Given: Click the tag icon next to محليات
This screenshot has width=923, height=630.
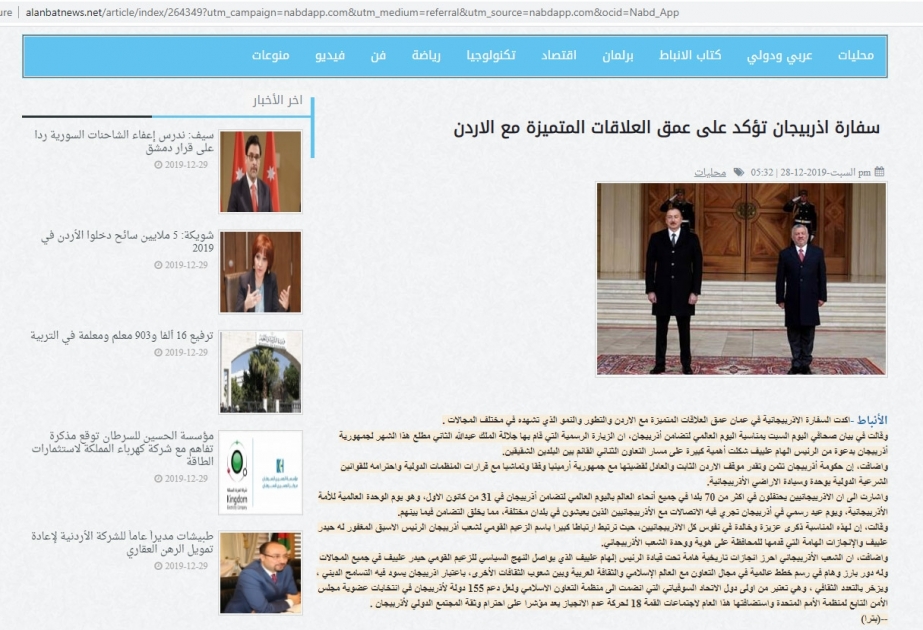Looking at the screenshot, I should coord(738,172).
